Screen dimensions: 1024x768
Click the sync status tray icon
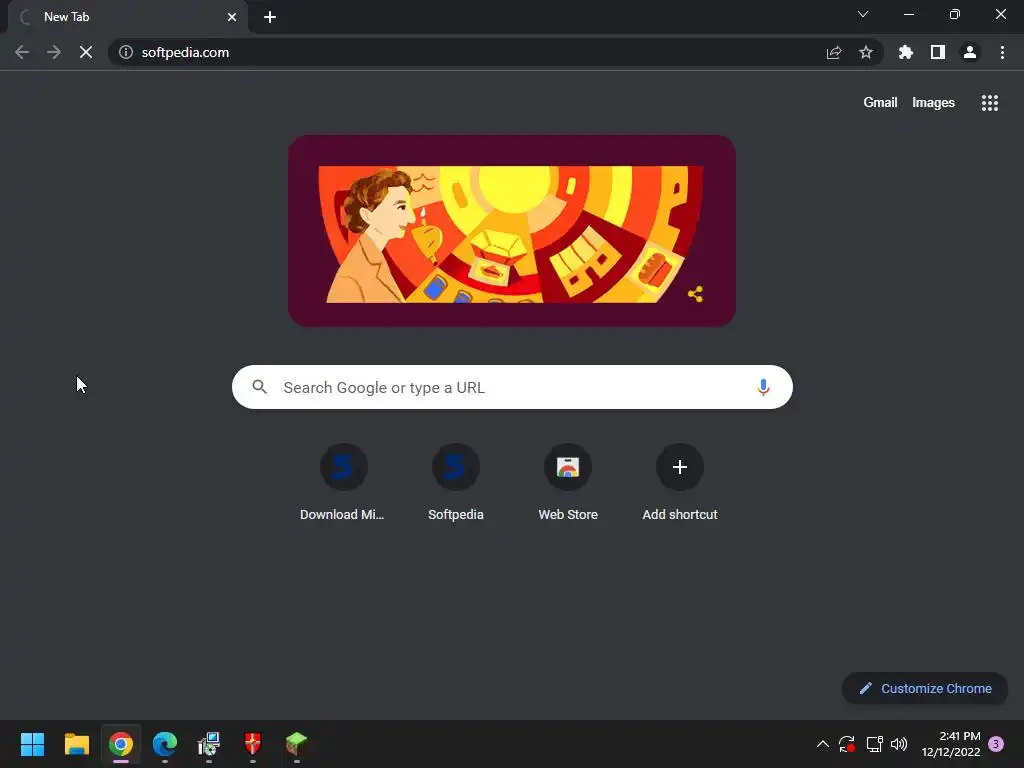[x=847, y=744]
